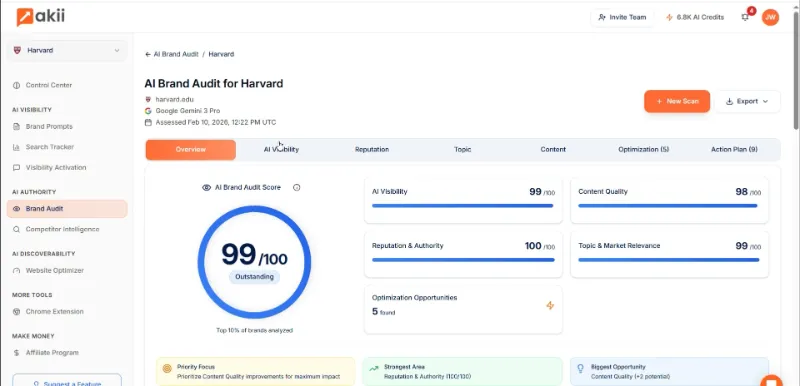
Task: Click the harvard.edu domain text
Action: click(174, 99)
